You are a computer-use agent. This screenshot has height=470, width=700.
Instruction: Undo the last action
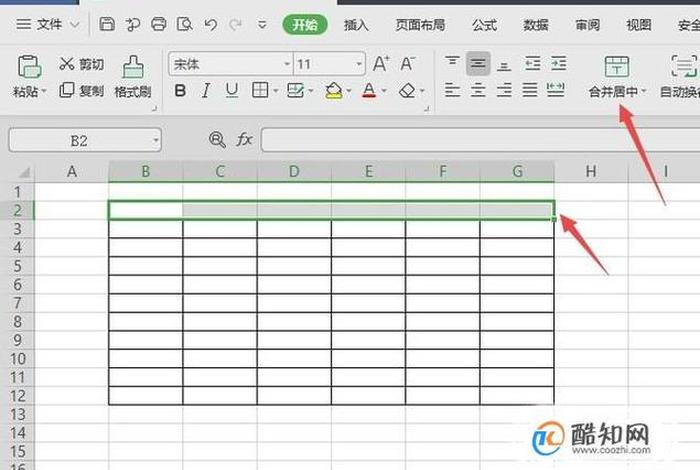tap(210, 25)
